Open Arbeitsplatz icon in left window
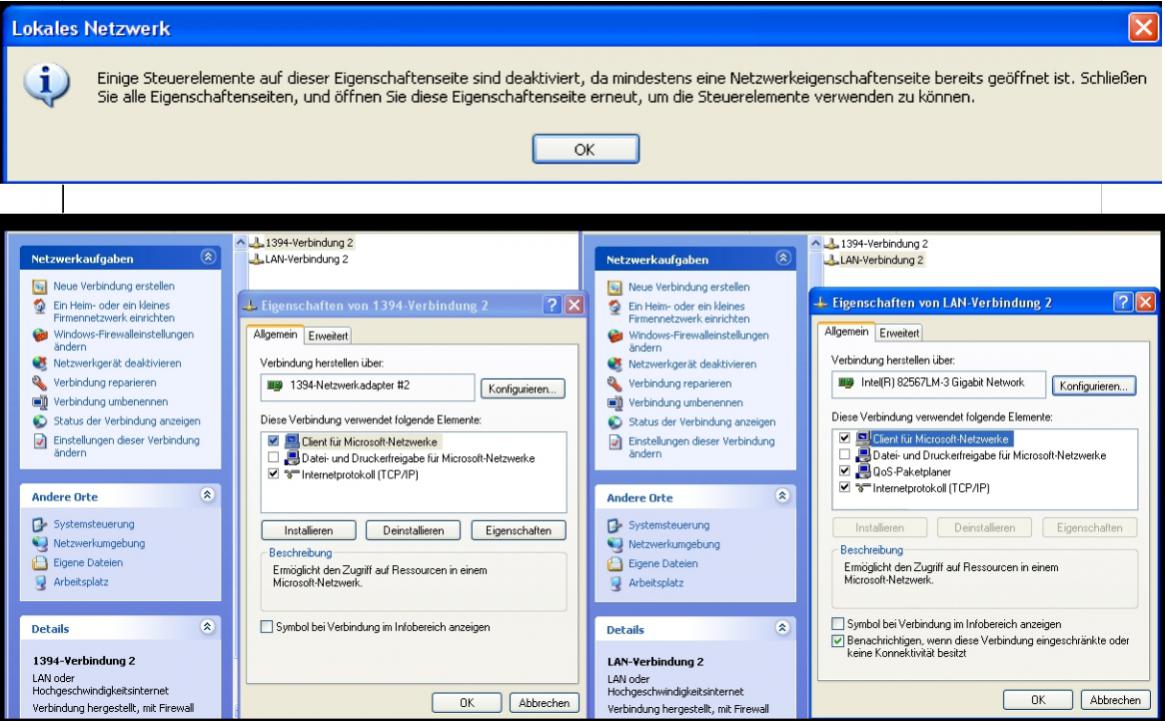The image size is (1165, 721). point(39,582)
